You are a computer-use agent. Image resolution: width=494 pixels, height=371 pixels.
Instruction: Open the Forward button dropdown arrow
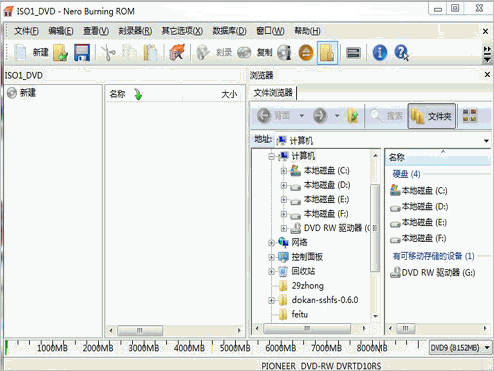[337, 116]
